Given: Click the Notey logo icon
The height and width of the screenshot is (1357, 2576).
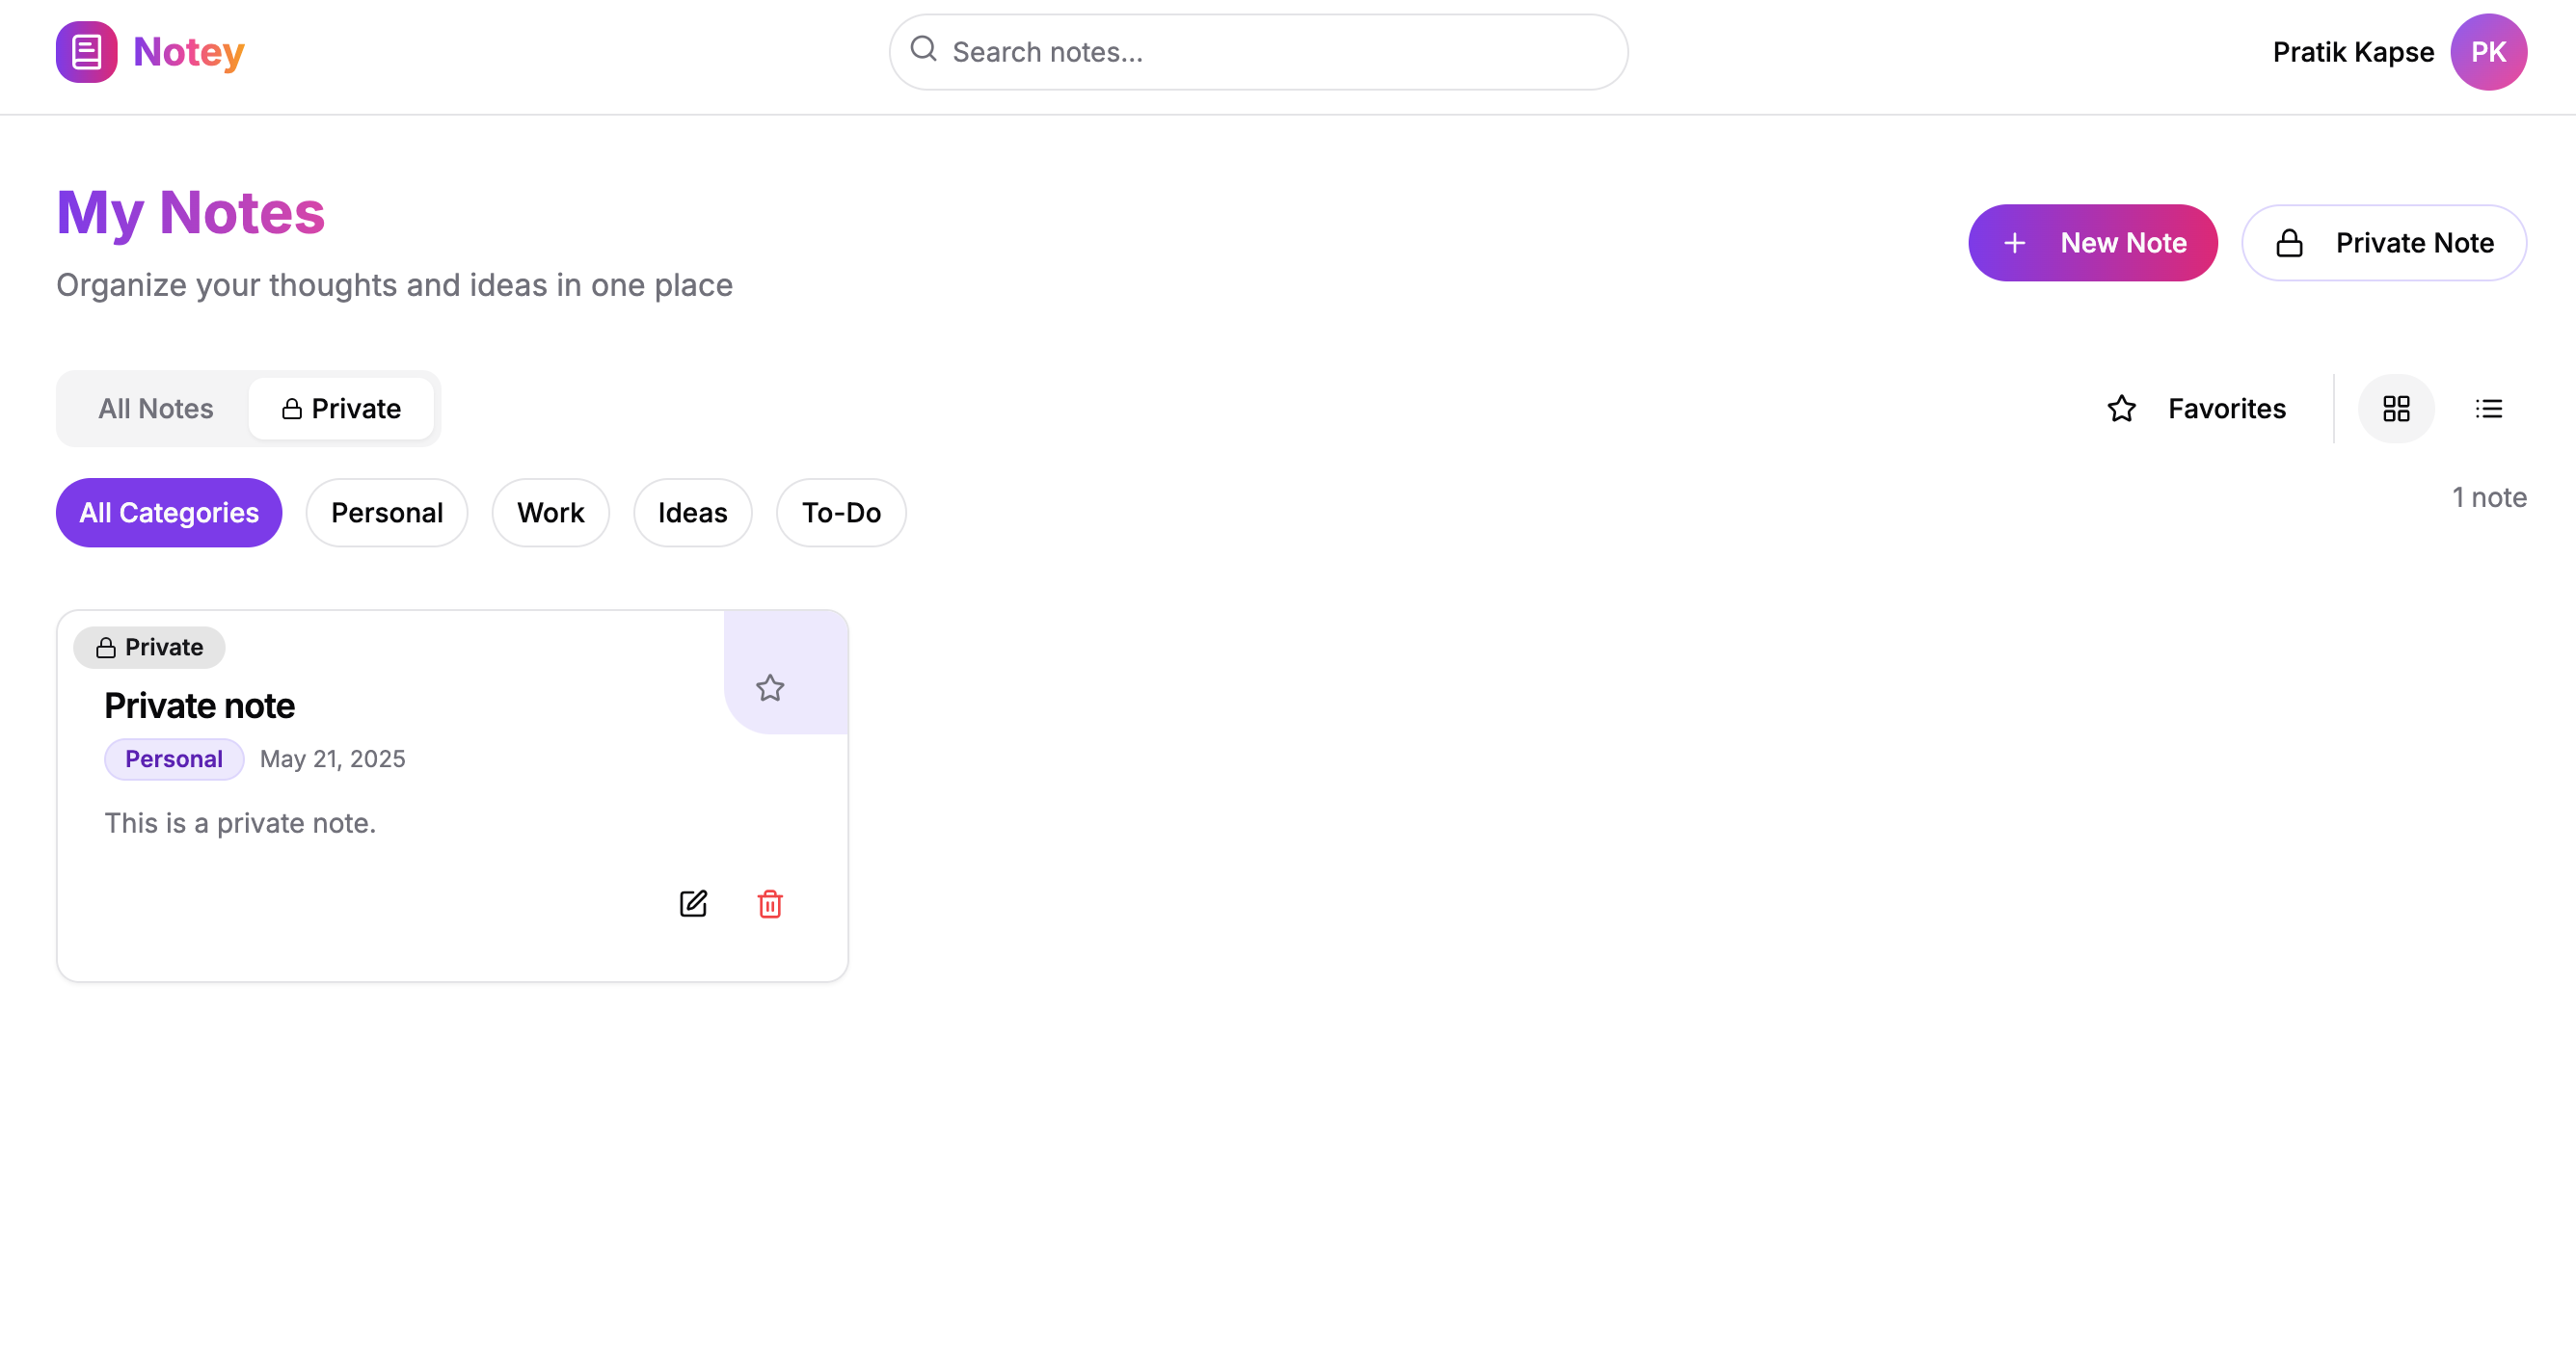Looking at the screenshot, I should (x=86, y=52).
